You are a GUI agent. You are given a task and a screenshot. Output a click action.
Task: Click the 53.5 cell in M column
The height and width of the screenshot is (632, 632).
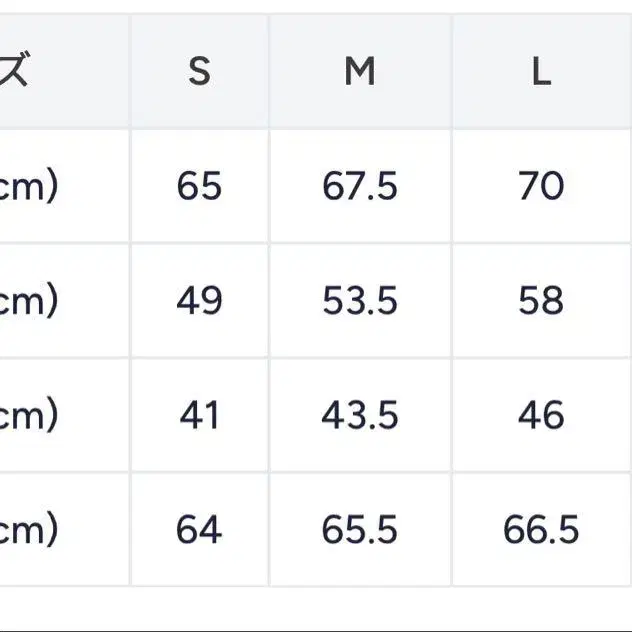pos(360,300)
